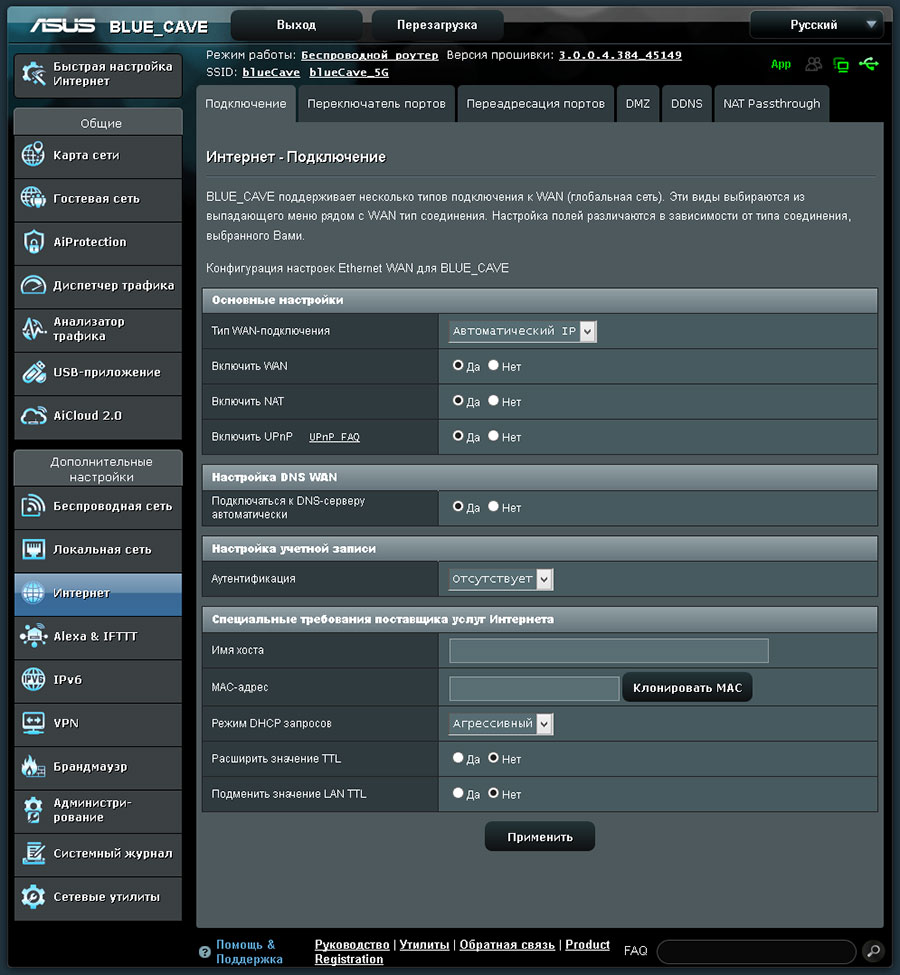Switch to the DMZ tab
900x975 pixels.
[638, 104]
